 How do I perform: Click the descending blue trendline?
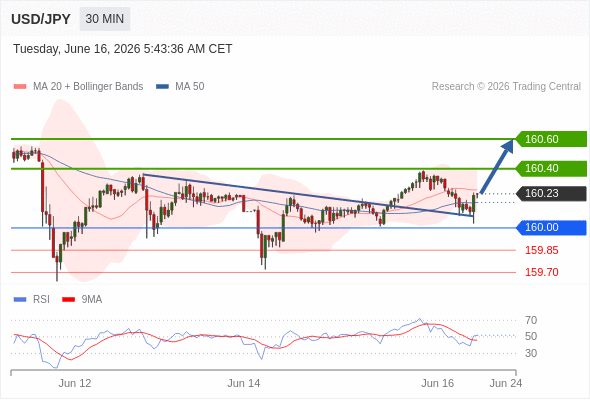coord(308,195)
